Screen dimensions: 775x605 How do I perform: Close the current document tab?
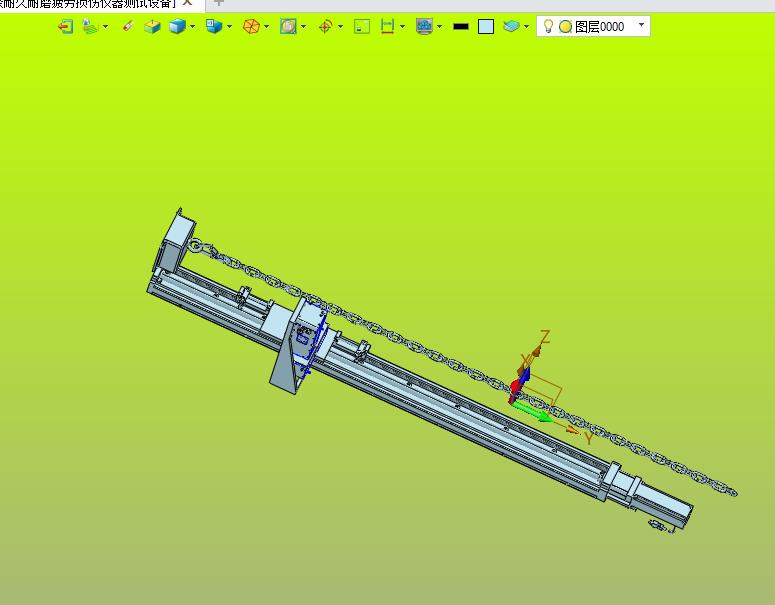187,3
